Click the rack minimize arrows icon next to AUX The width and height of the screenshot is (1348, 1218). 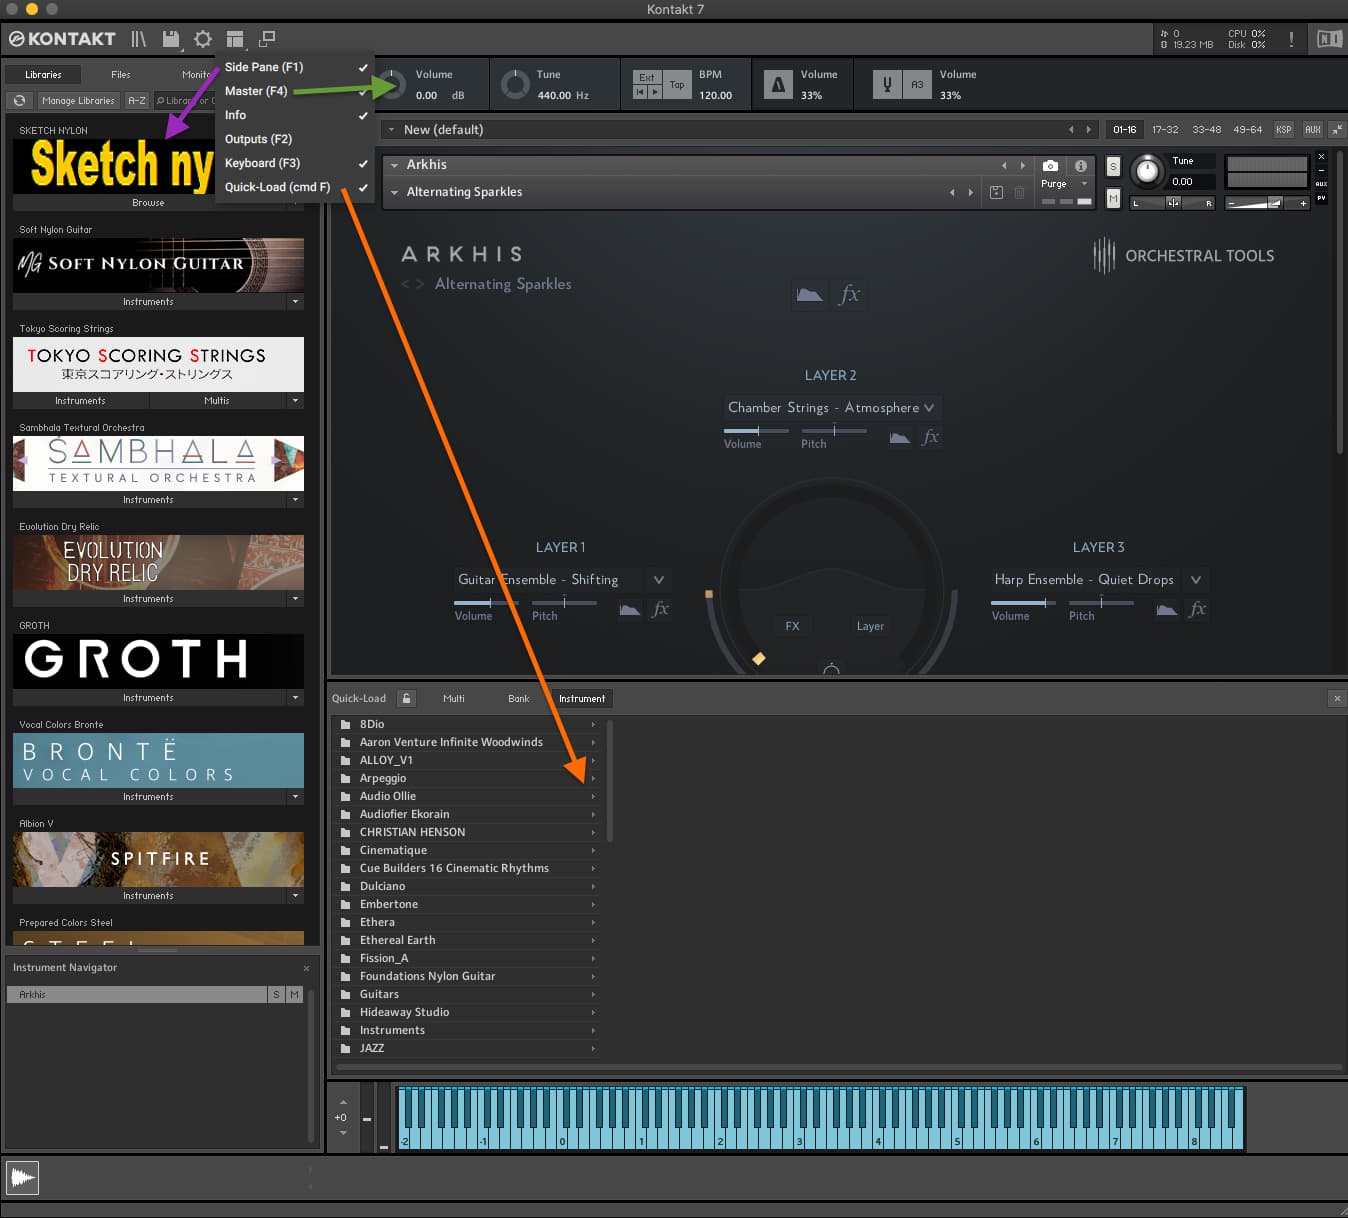tap(1336, 130)
